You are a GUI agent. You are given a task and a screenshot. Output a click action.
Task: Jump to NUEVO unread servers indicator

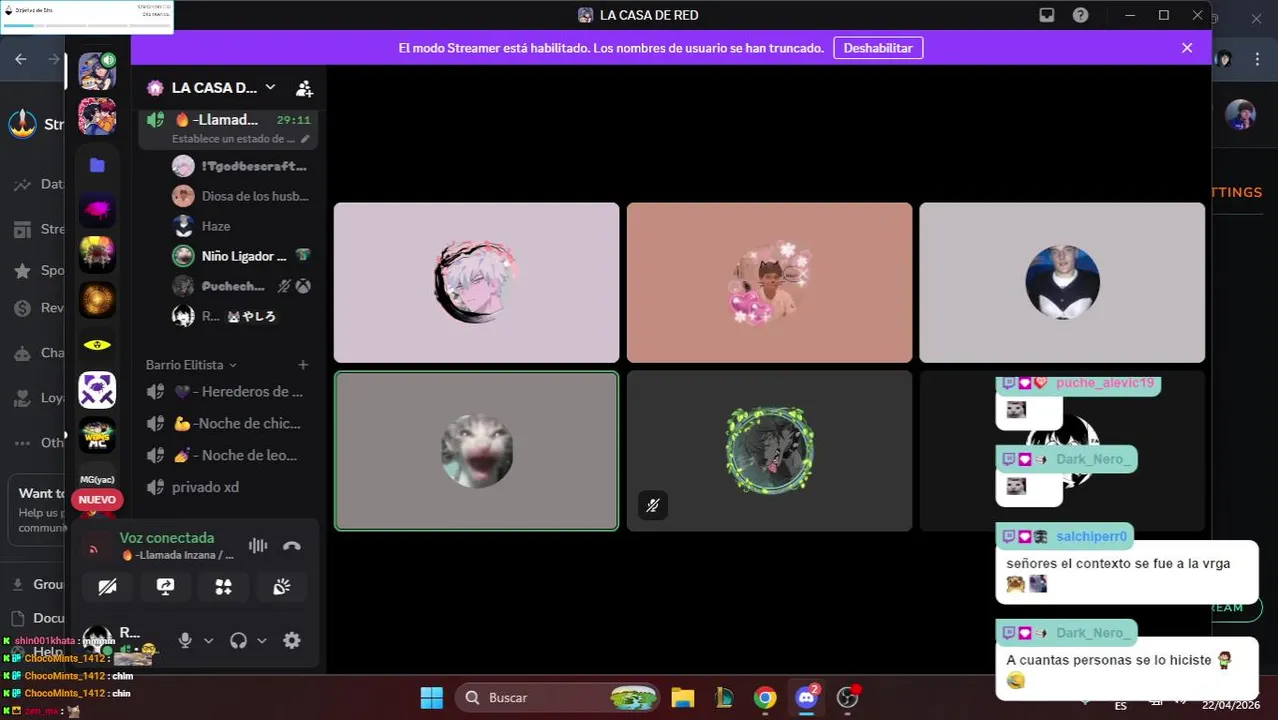coord(97,499)
